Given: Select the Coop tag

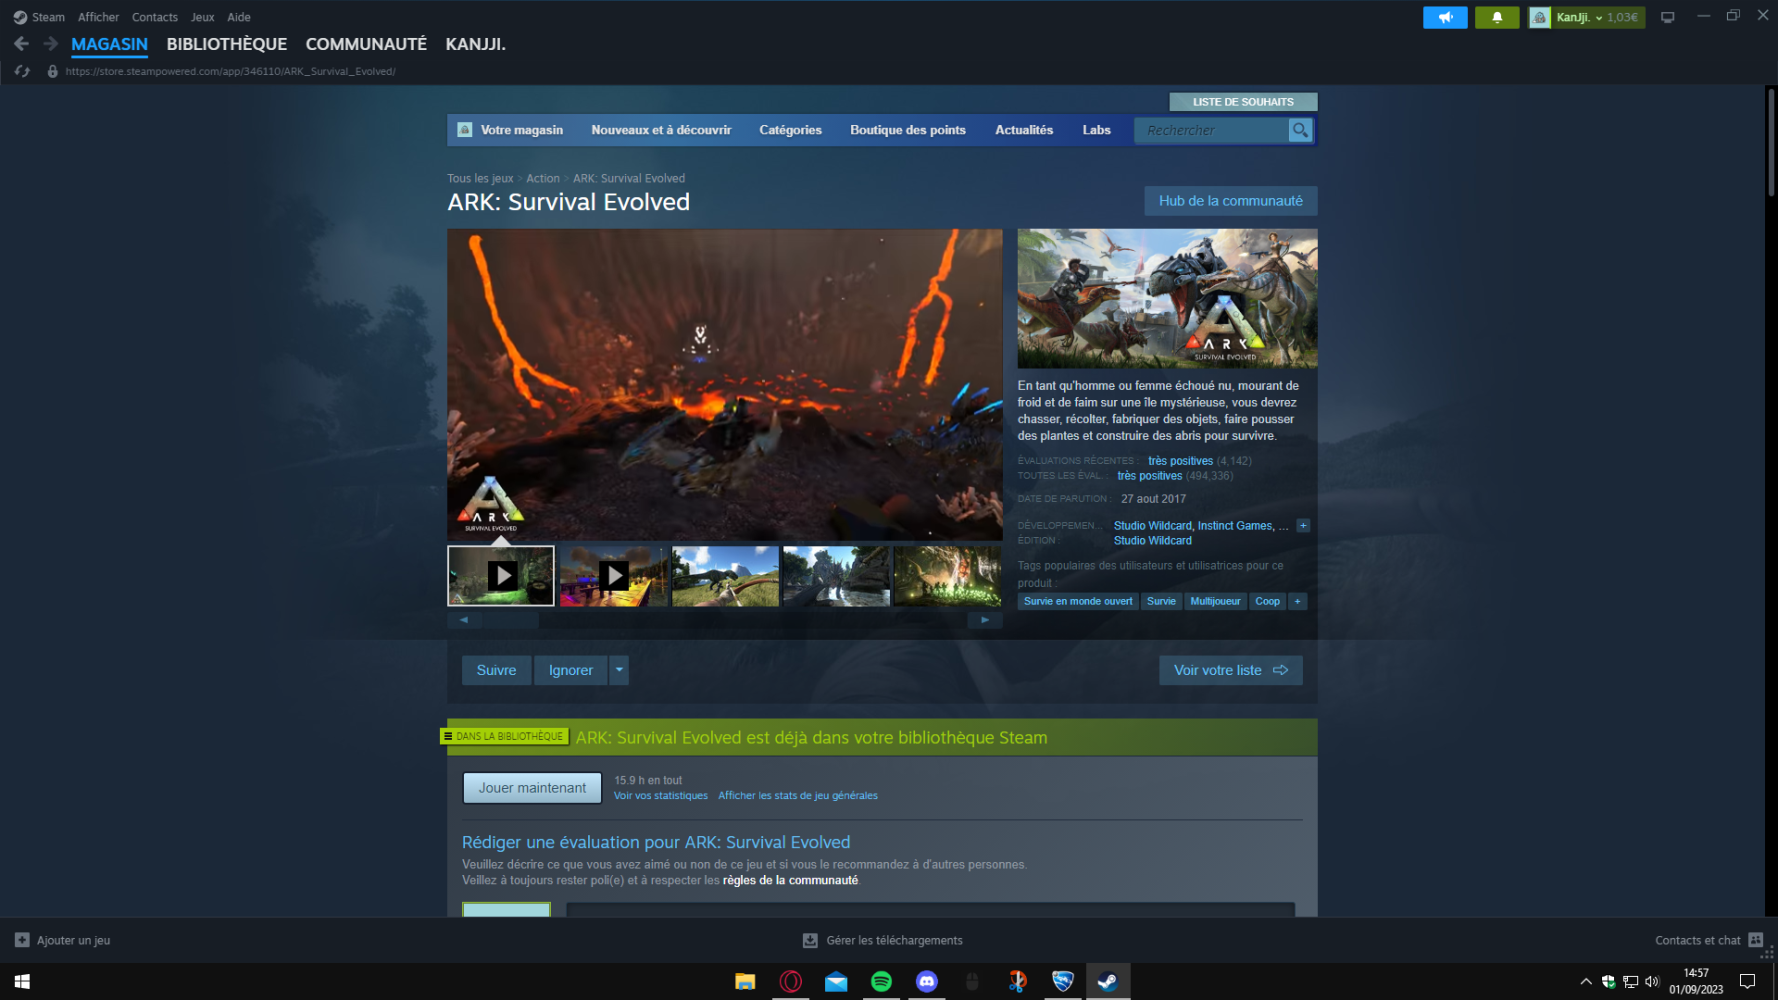Looking at the screenshot, I should (1267, 601).
